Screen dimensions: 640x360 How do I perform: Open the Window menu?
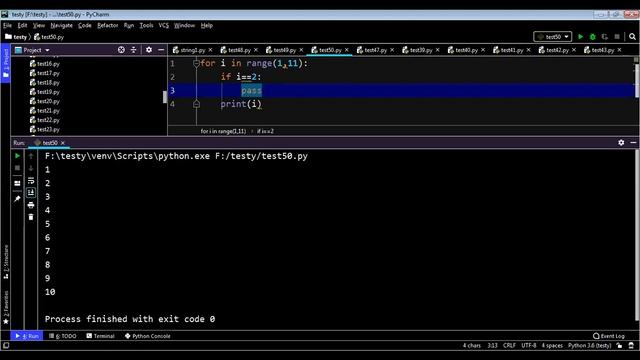click(x=184, y=25)
